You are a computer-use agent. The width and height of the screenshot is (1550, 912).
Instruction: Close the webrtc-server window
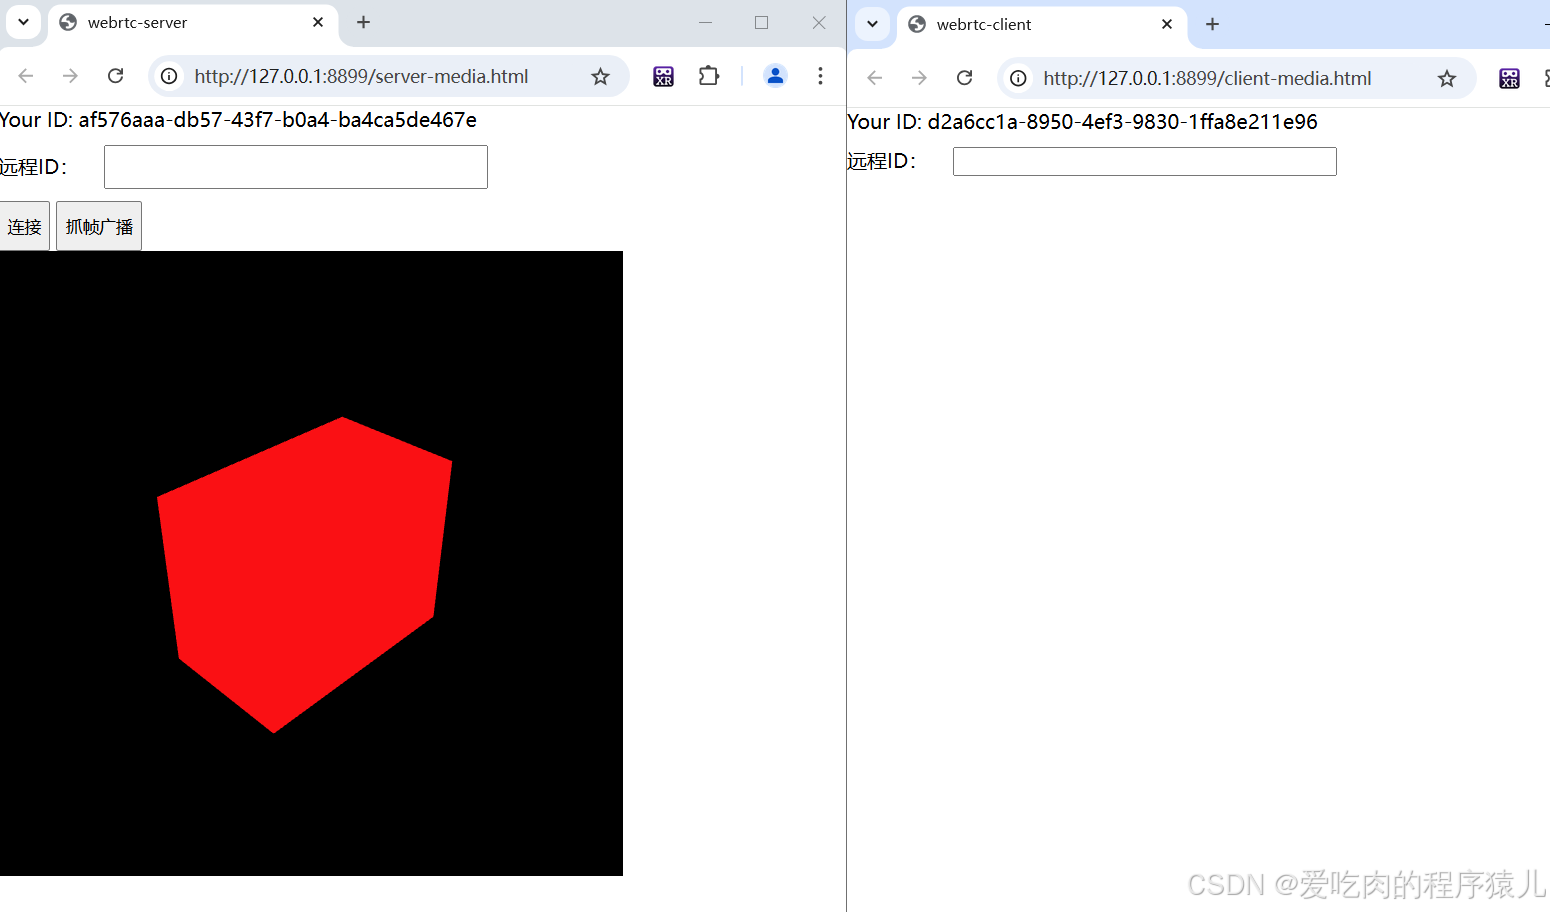point(819,22)
